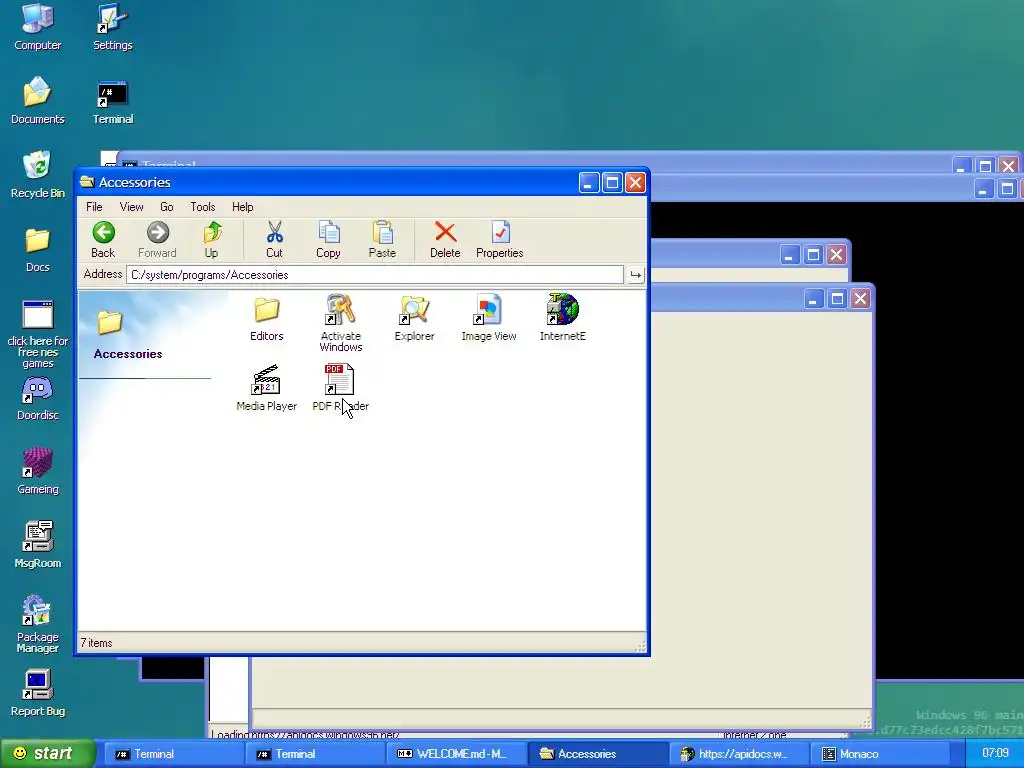The width and height of the screenshot is (1024, 768).
Task: Select the Terminal desktop shortcut
Action: click(x=112, y=102)
